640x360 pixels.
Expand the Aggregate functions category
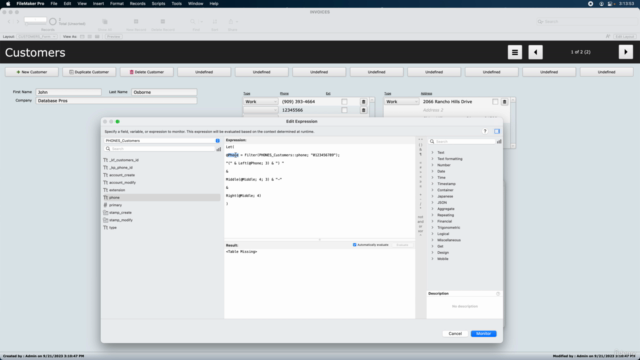point(433,209)
